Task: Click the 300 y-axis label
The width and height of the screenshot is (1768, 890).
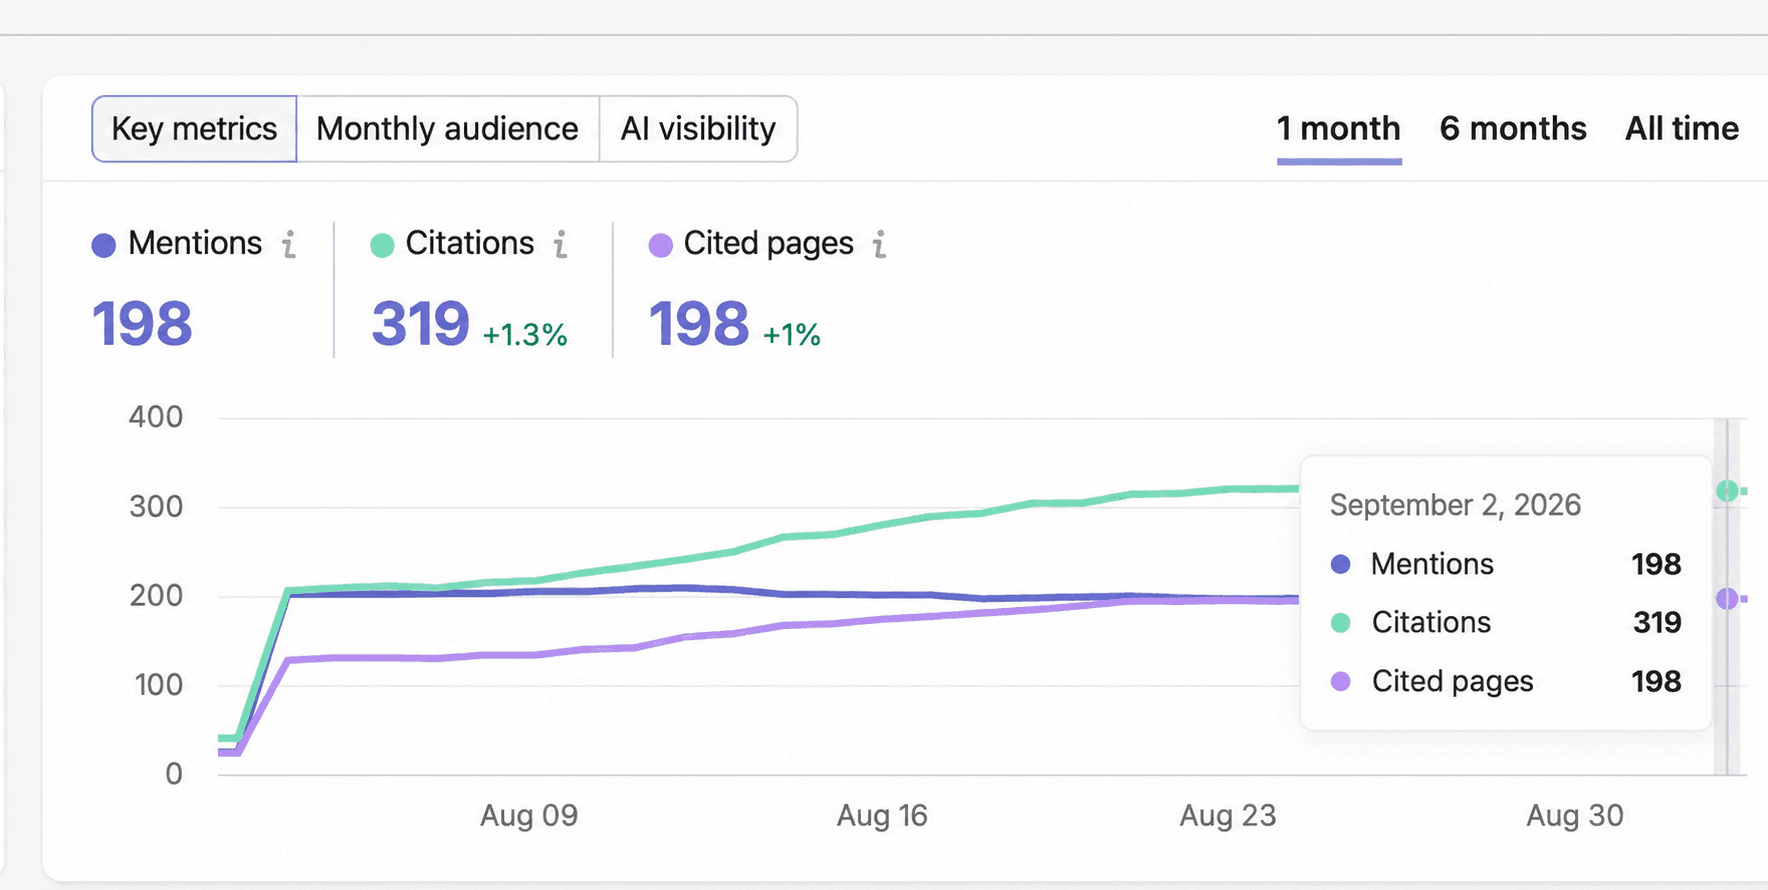Action: coord(156,507)
